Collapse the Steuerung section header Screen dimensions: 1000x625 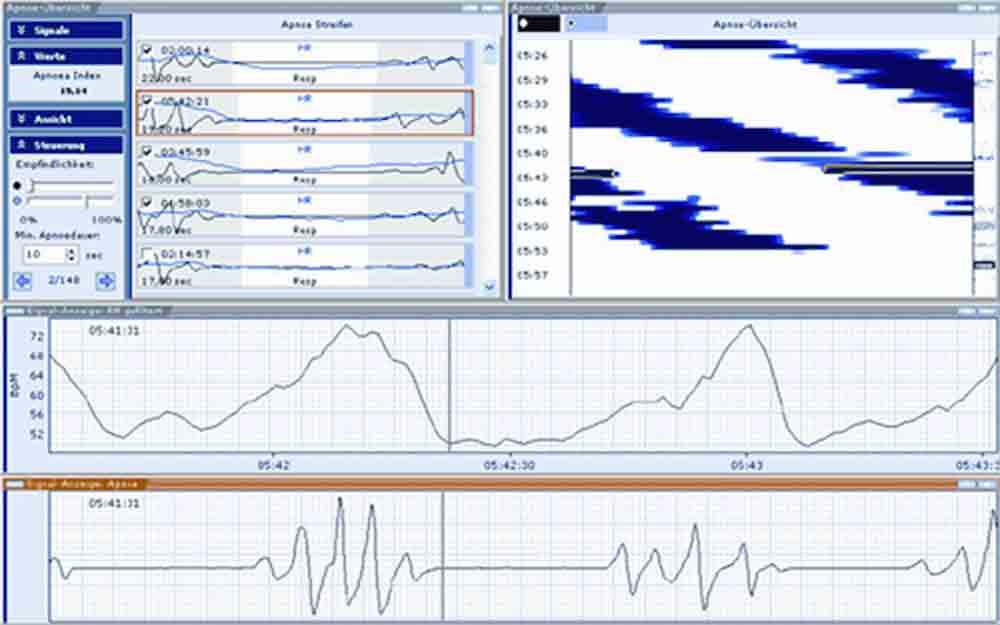coord(66,144)
